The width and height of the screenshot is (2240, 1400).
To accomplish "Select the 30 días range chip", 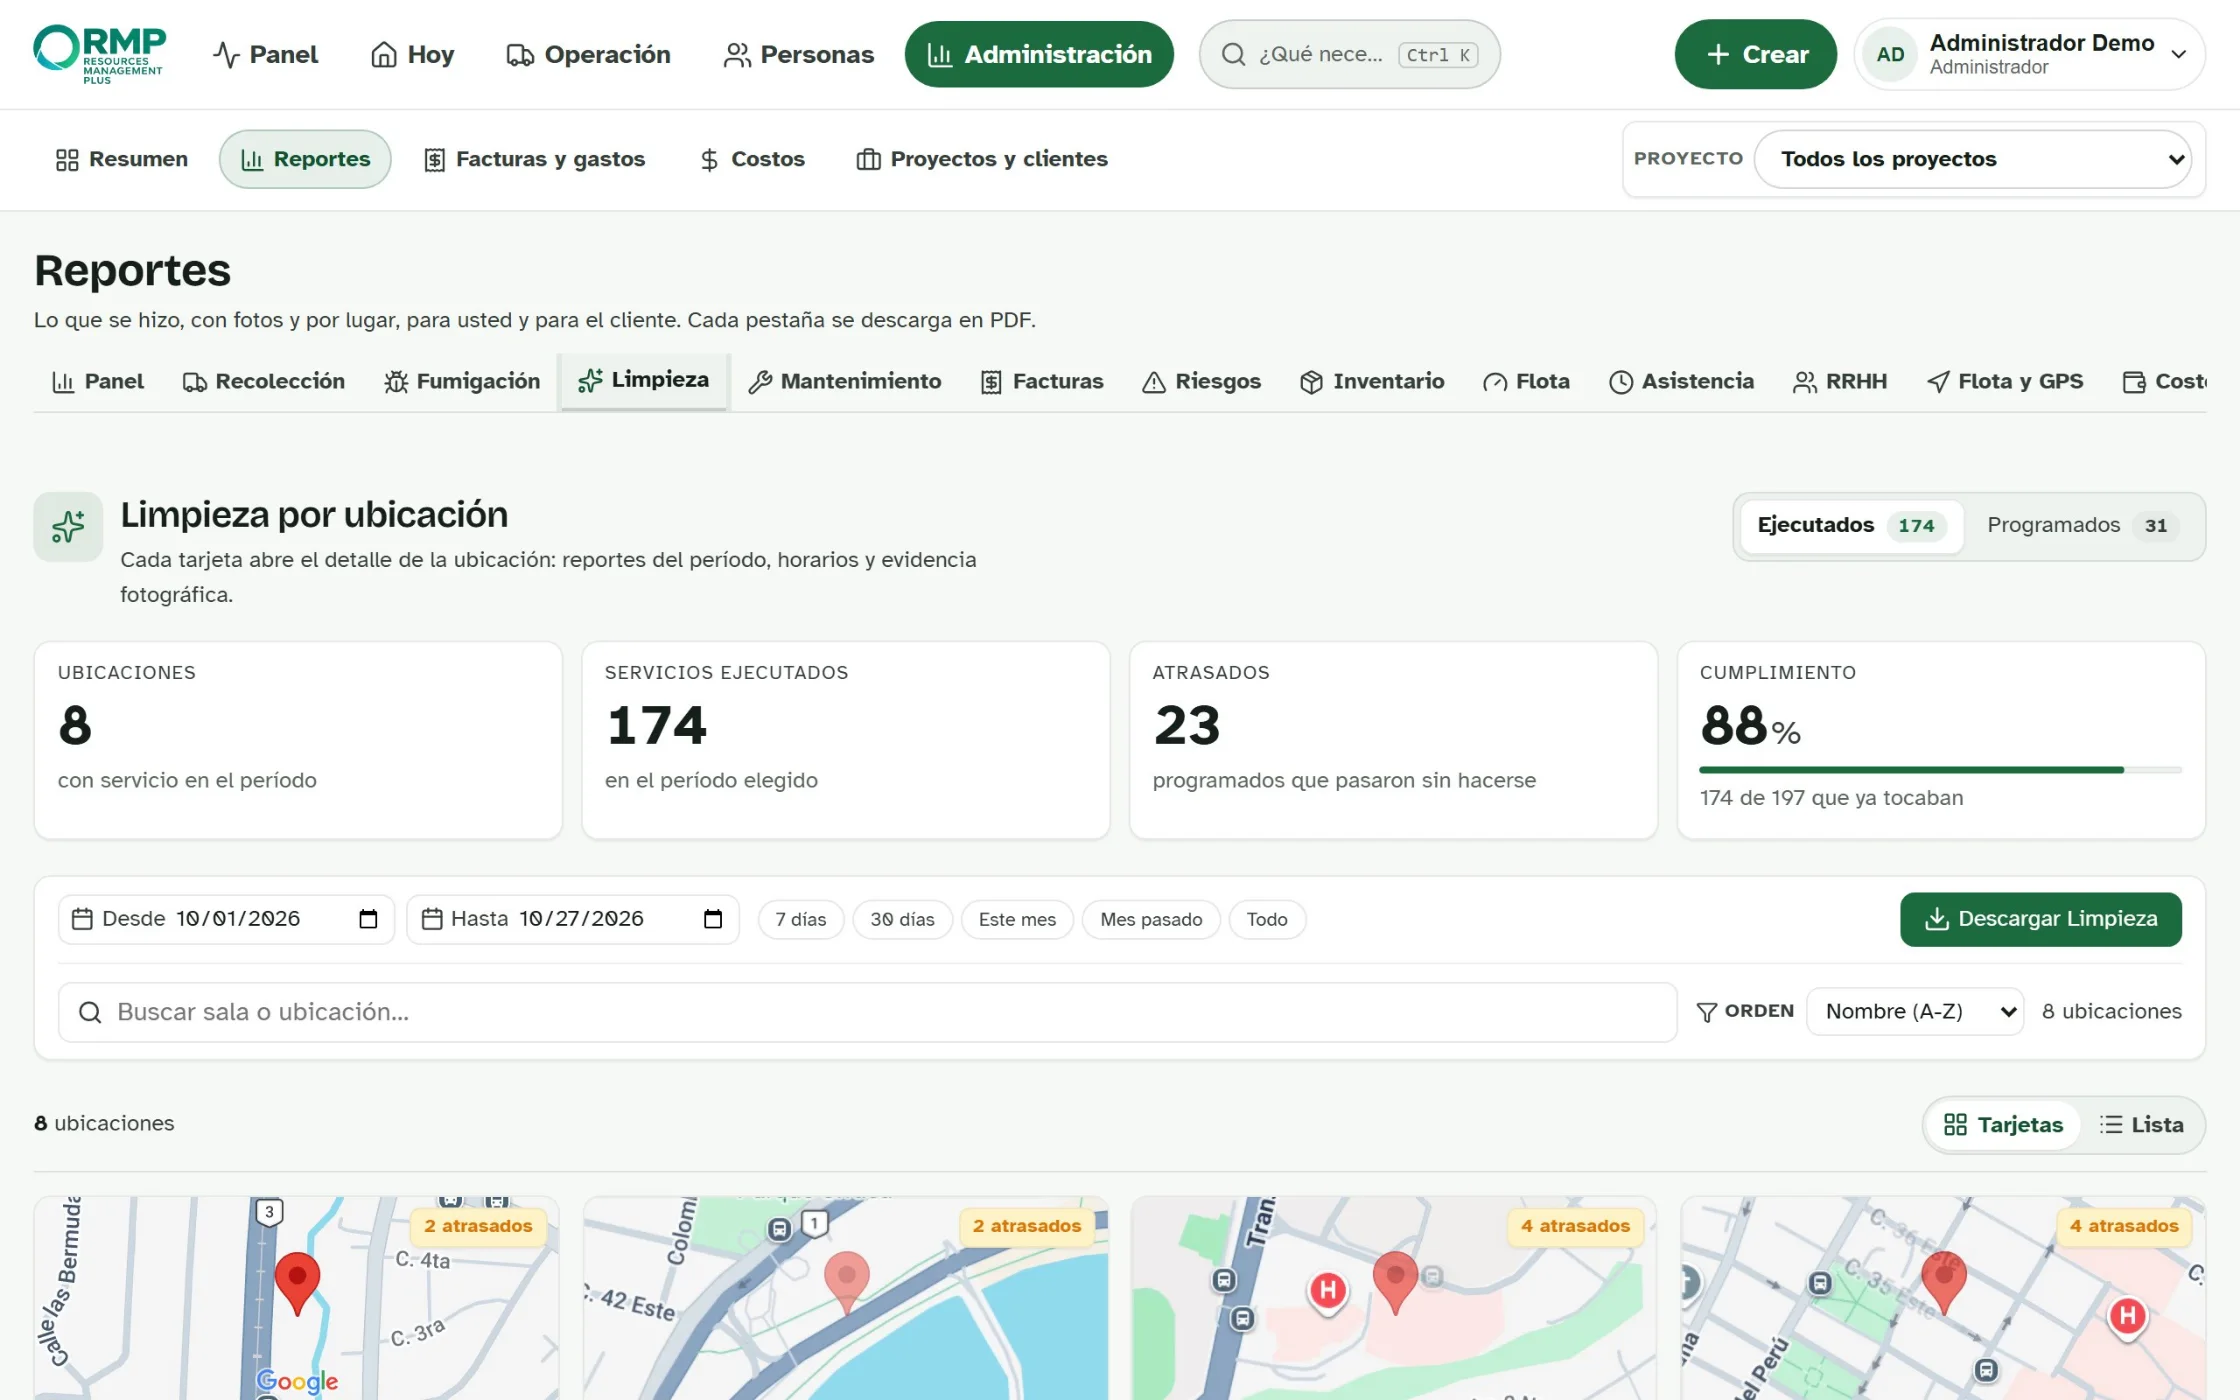I will click(902, 919).
